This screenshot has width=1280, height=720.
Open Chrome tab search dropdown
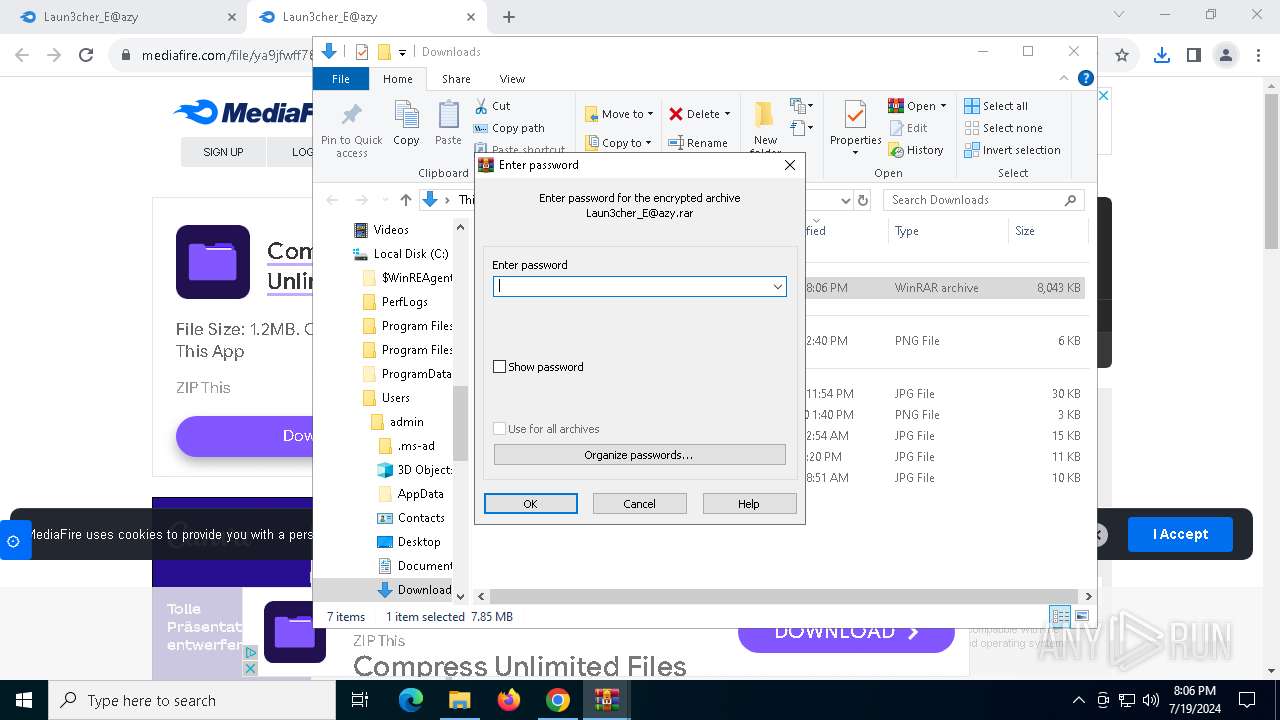click(x=1119, y=15)
